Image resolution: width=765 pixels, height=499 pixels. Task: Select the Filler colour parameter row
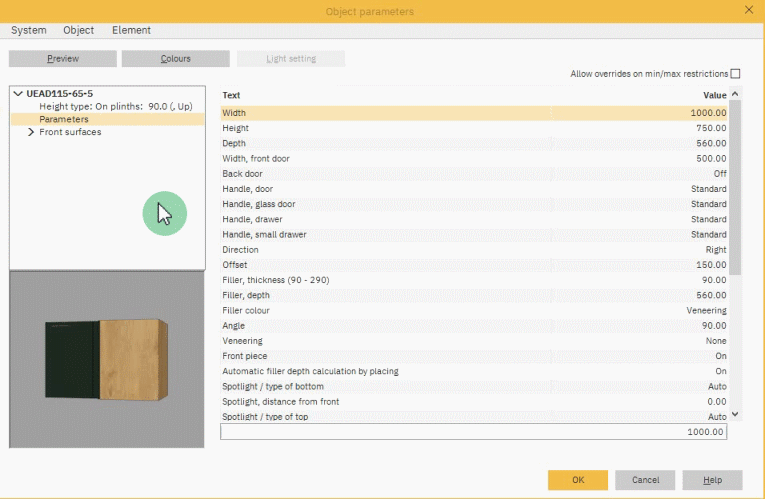(473, 311)
